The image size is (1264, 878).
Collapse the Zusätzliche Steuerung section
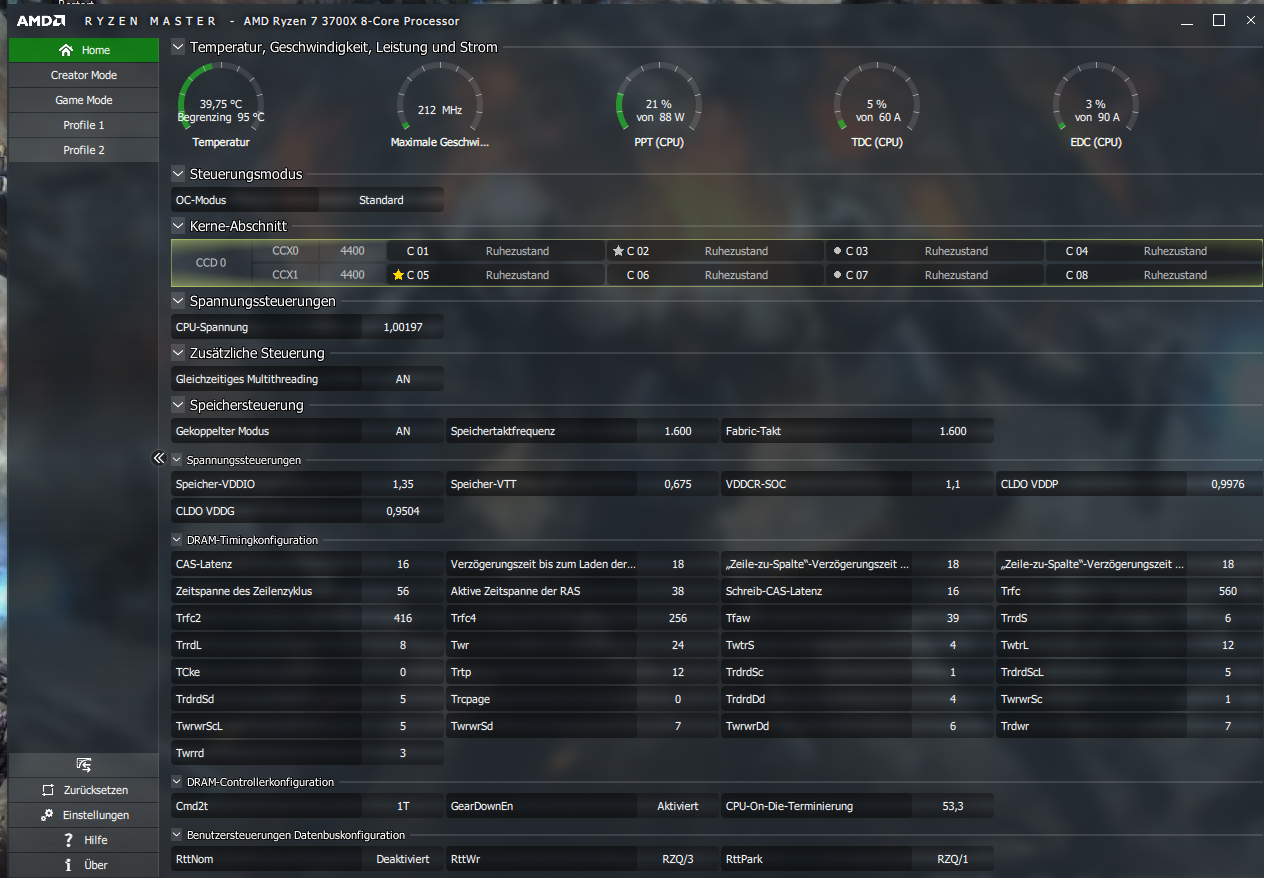[178, 353]
